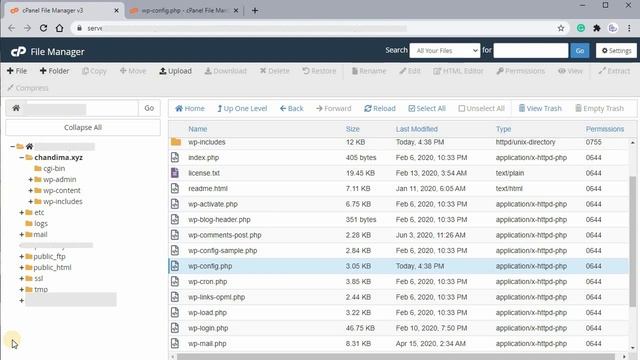Select the wp-includes folder icon in list

click(x=176, y=142)
